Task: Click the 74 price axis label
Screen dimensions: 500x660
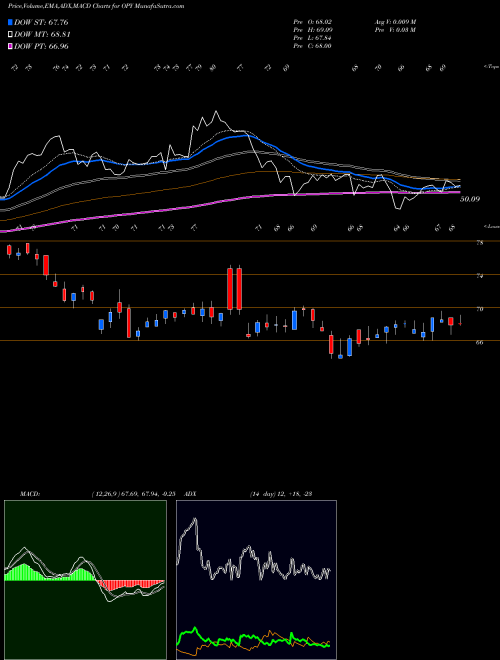Action: (x=479, y=276)
